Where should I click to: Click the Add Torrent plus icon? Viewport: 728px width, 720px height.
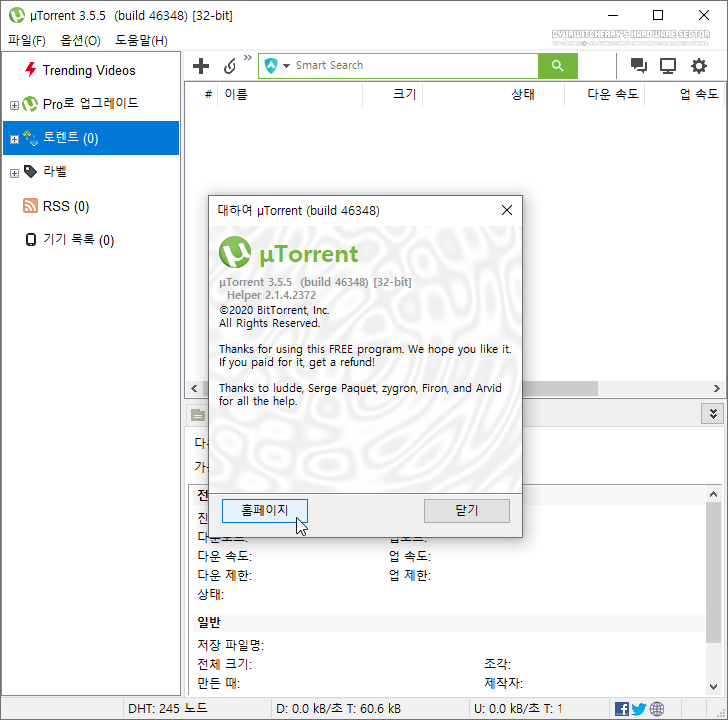201,66
